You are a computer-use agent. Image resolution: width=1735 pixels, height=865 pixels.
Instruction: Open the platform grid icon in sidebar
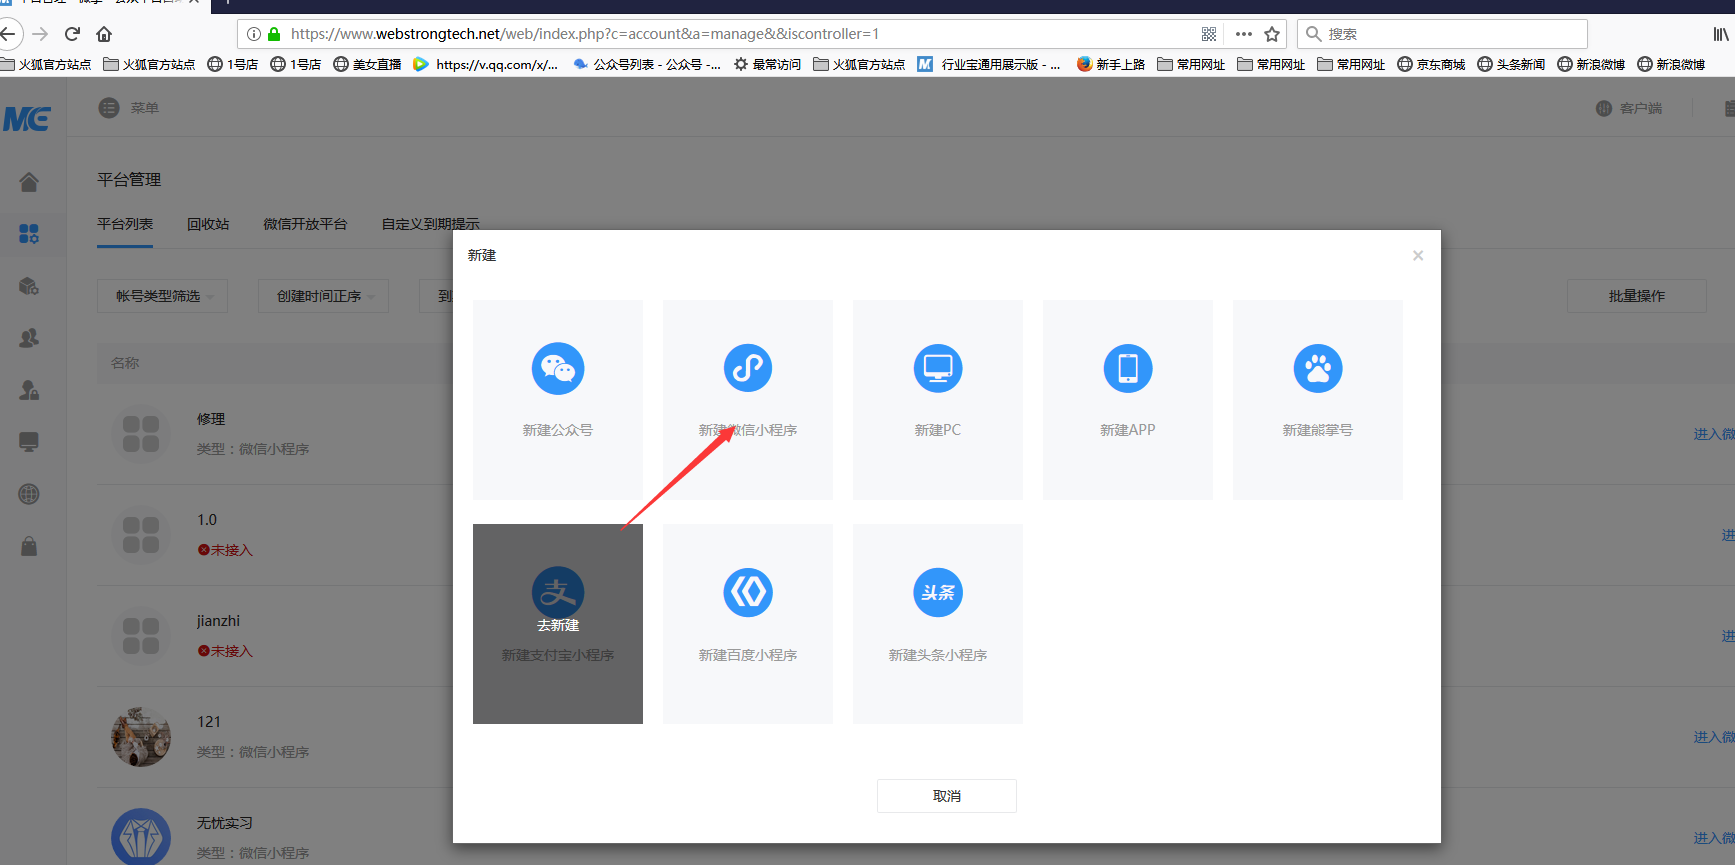click(x=29, y=234)
